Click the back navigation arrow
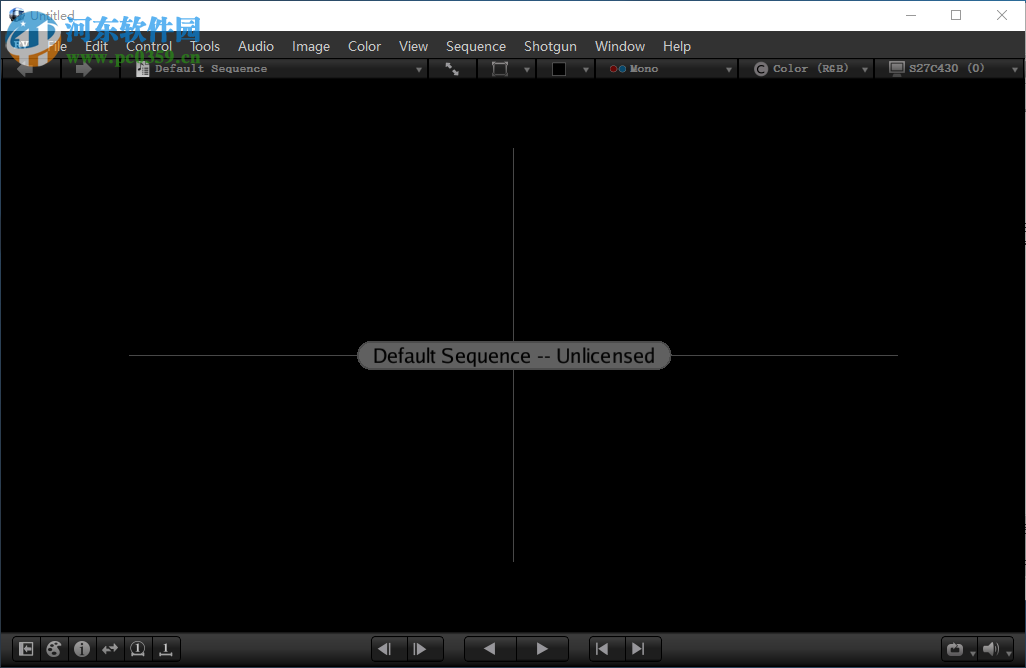 (27, 69)
